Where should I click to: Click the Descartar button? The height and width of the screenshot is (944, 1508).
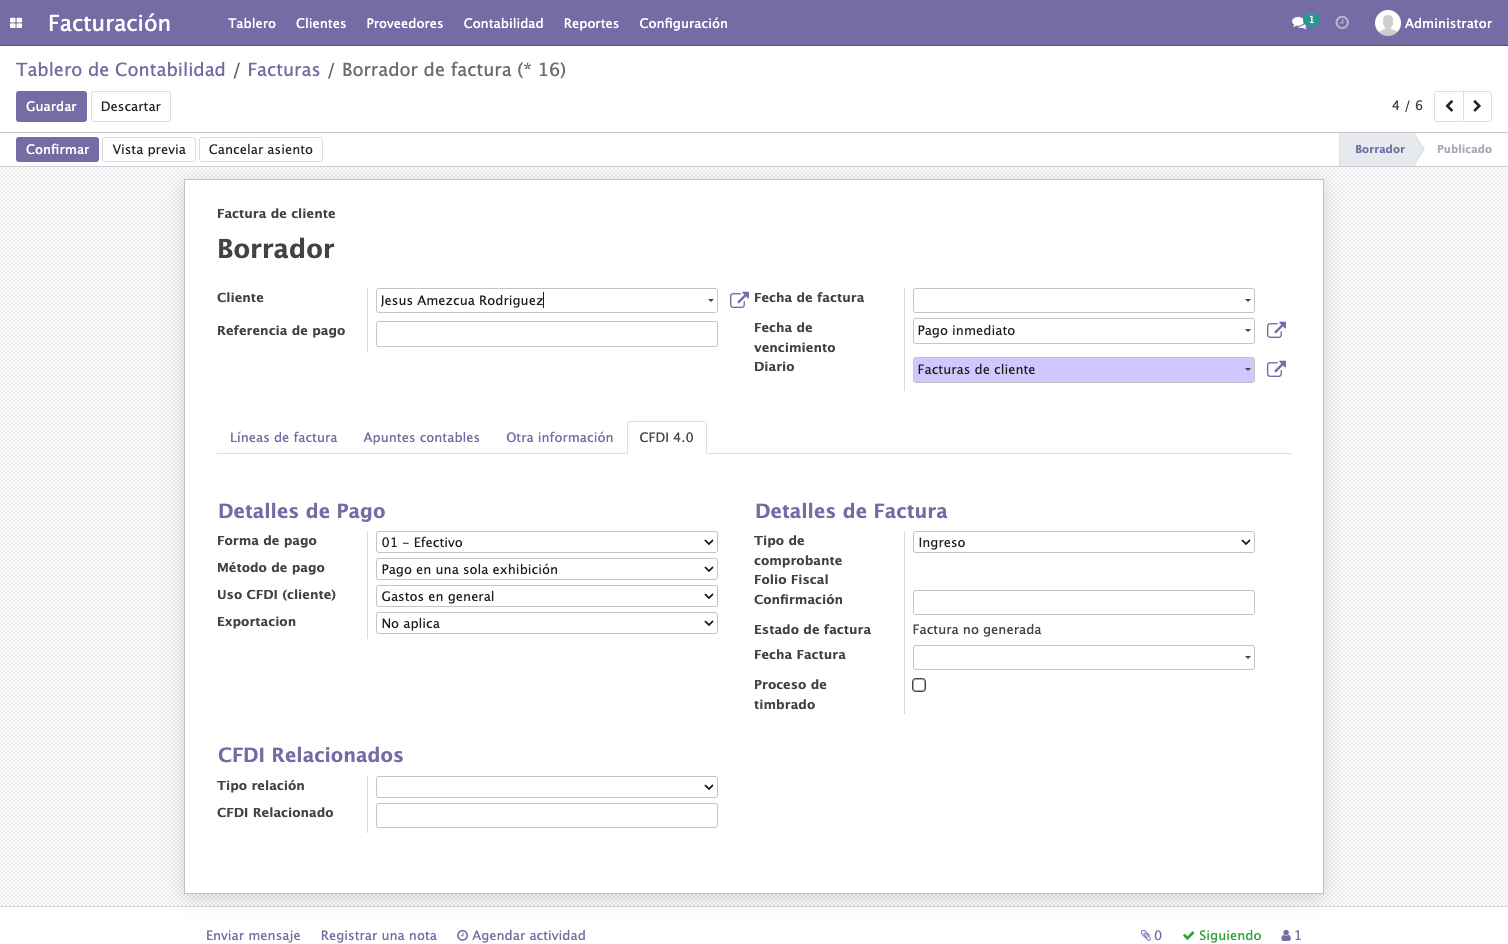(131, 106)
